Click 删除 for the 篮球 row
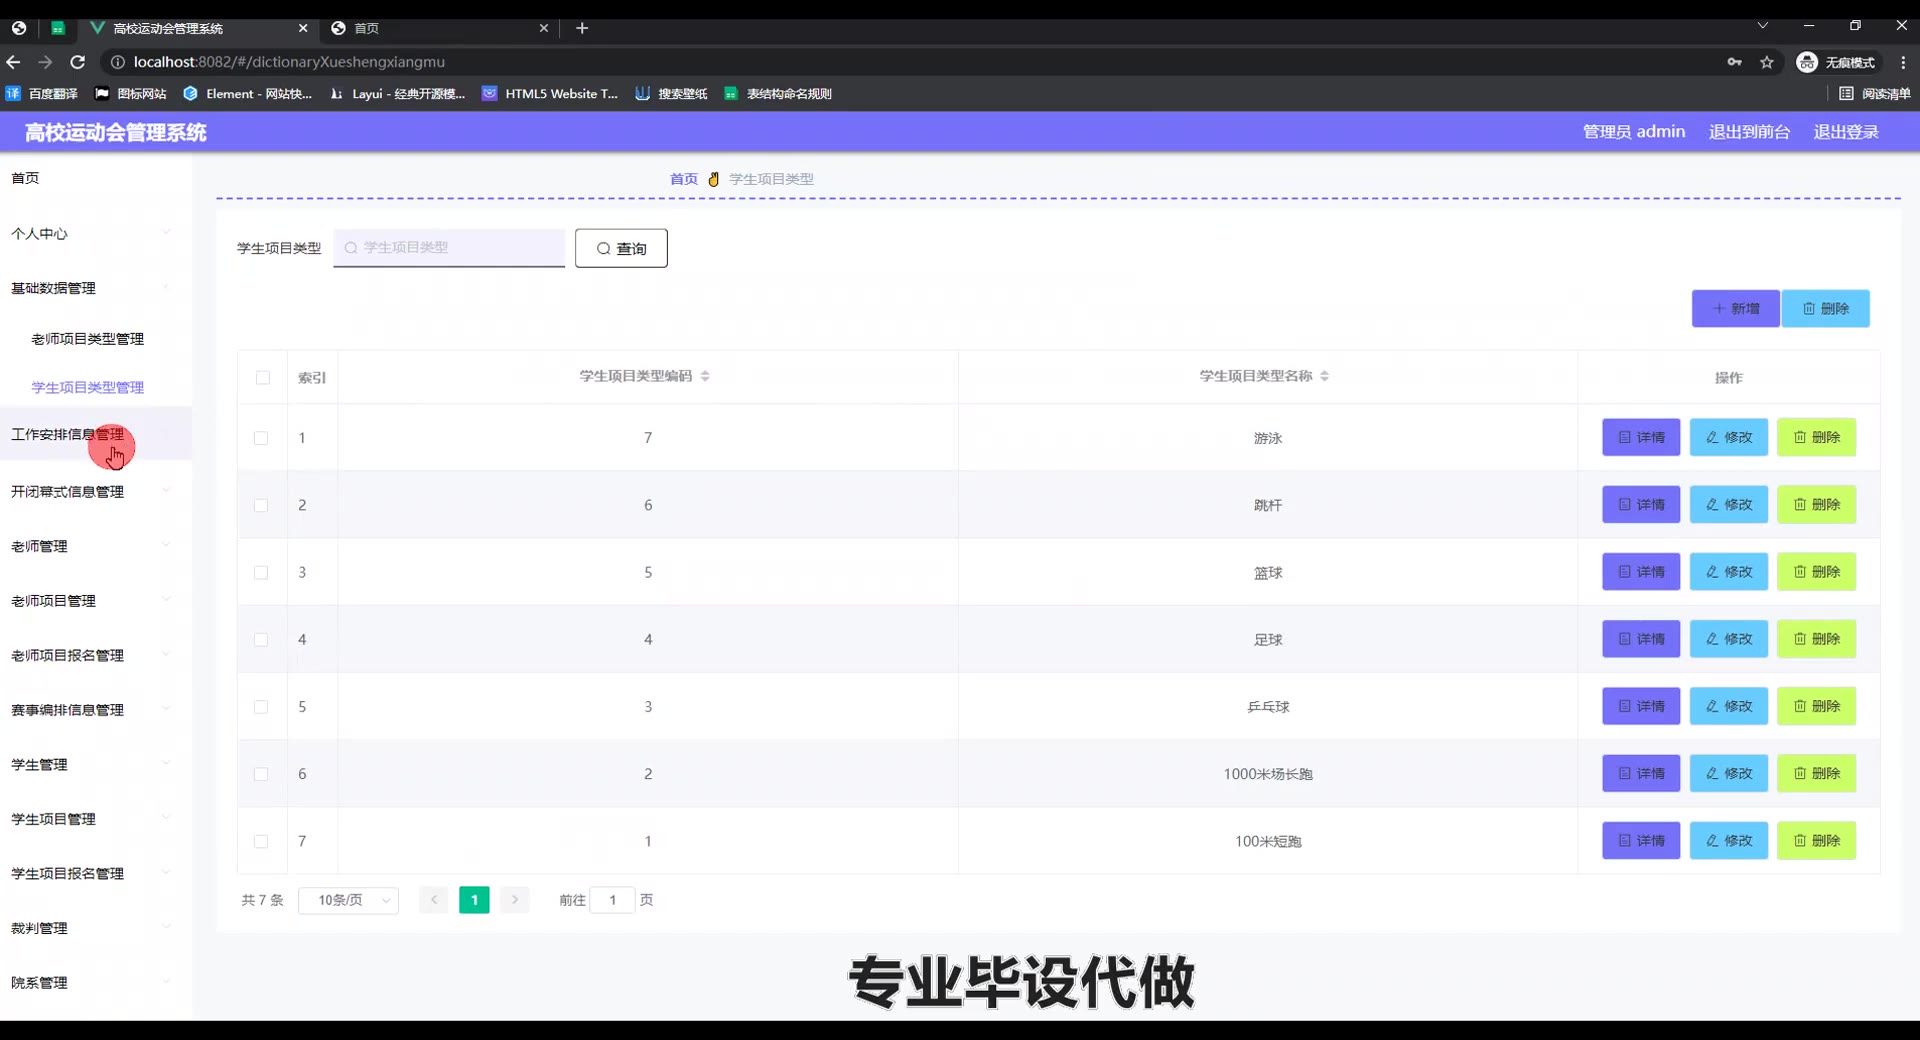The image size is (1920, 1040). point(1816,571)
